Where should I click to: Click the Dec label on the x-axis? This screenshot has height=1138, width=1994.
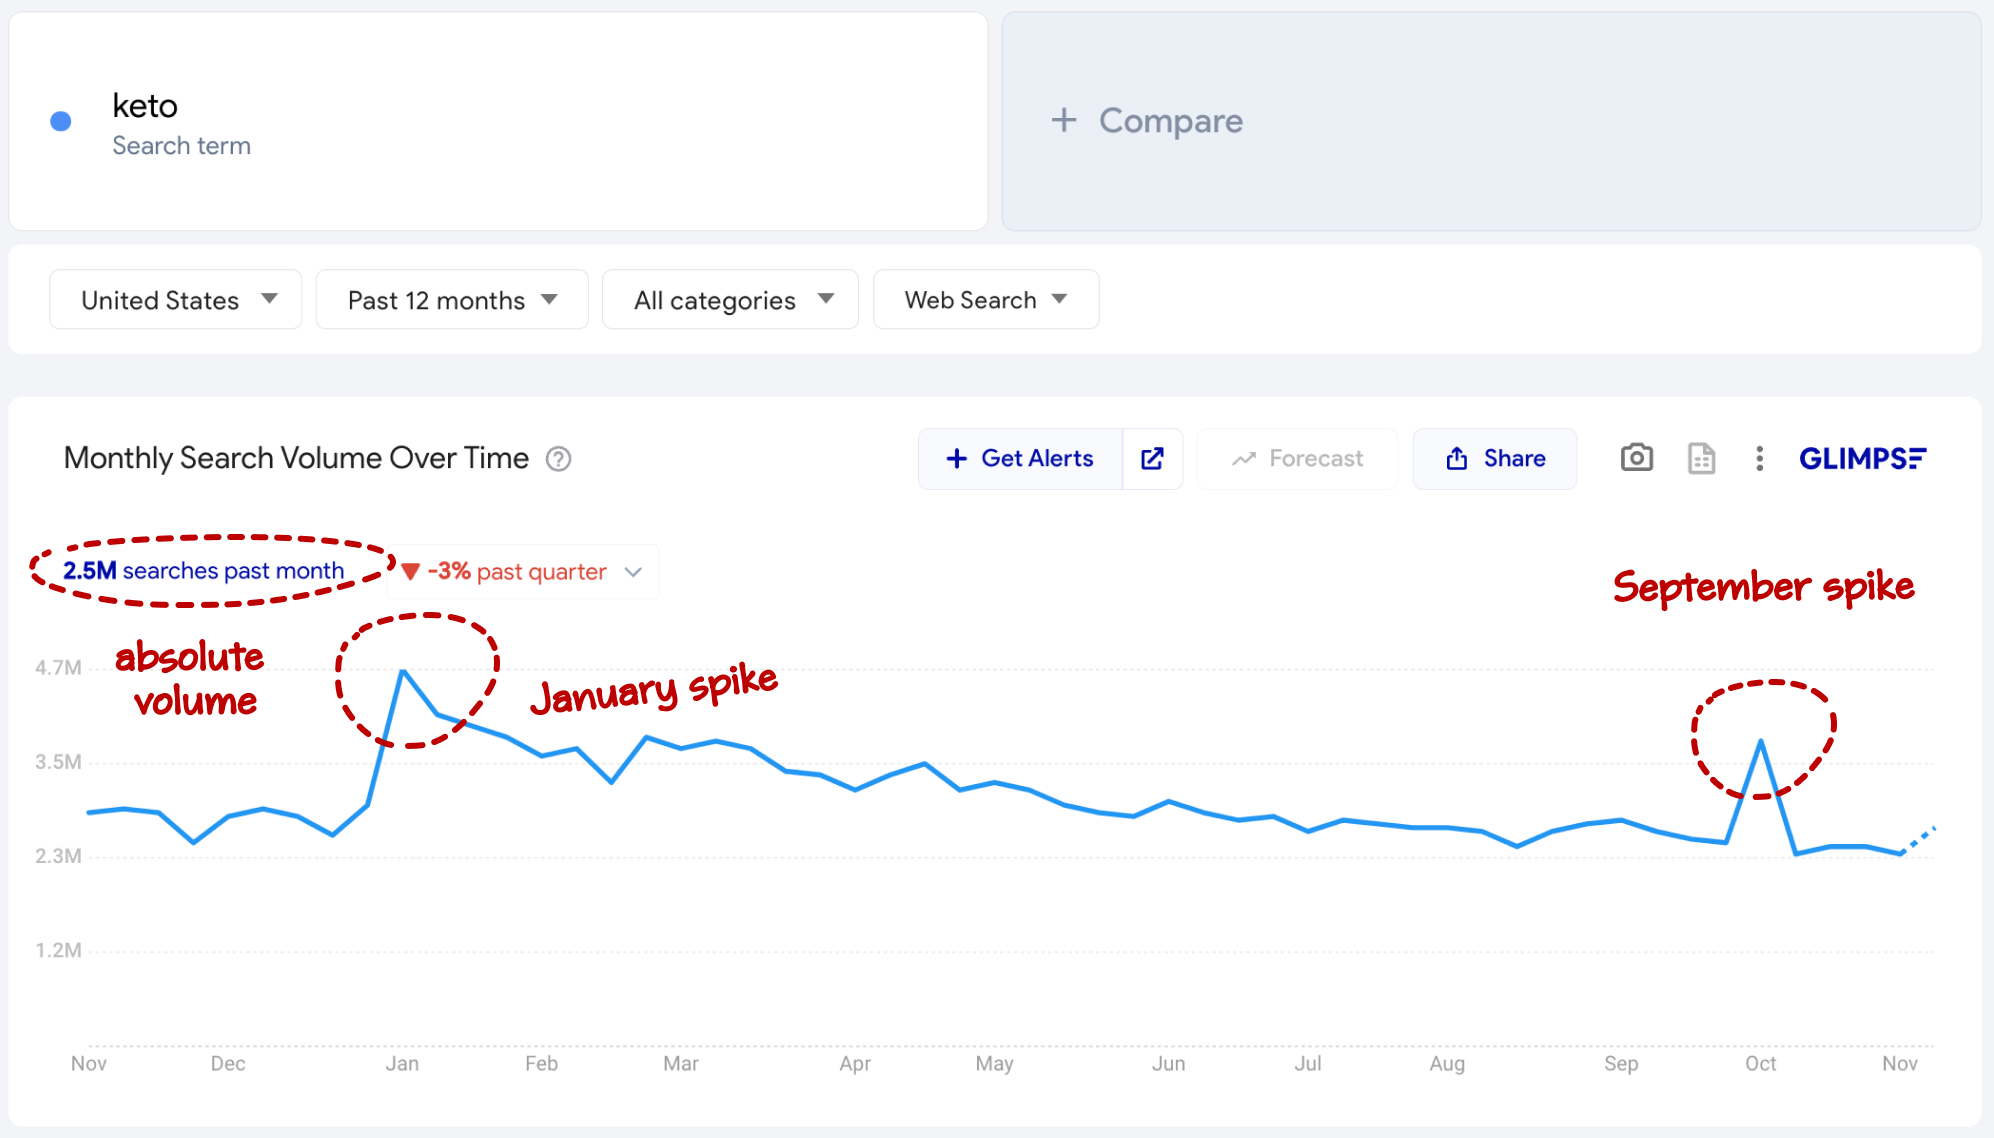tap(228, 1064)
